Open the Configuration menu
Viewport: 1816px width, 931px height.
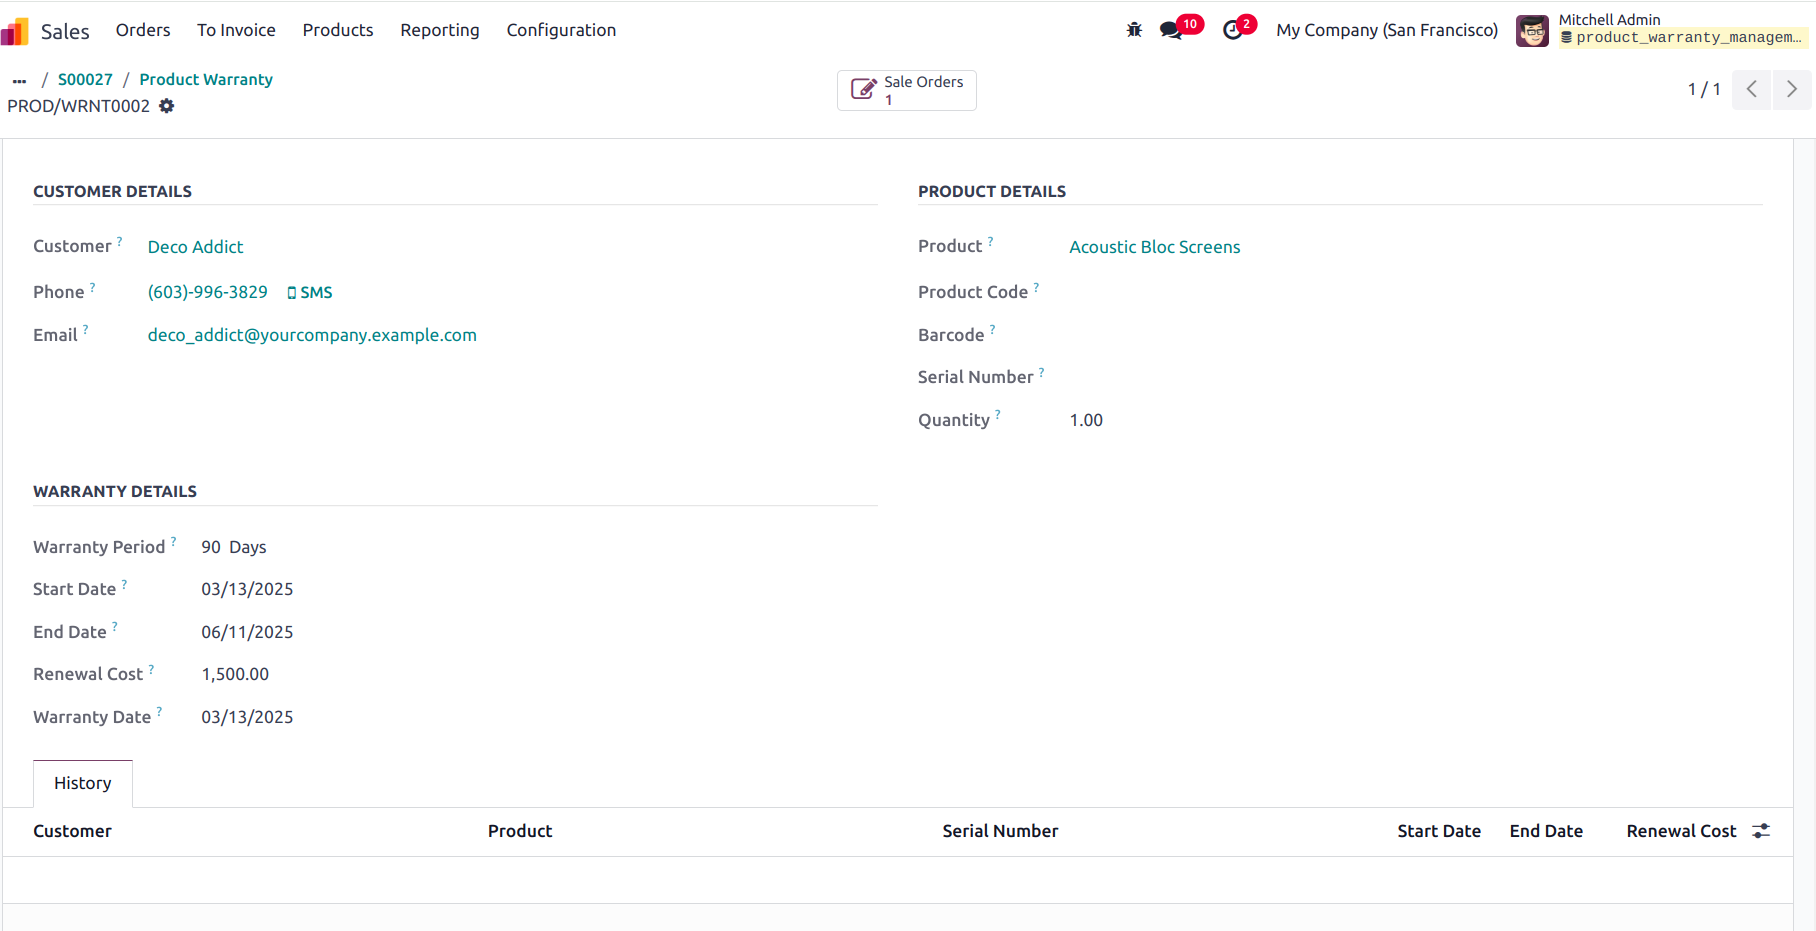coord(561,30)
